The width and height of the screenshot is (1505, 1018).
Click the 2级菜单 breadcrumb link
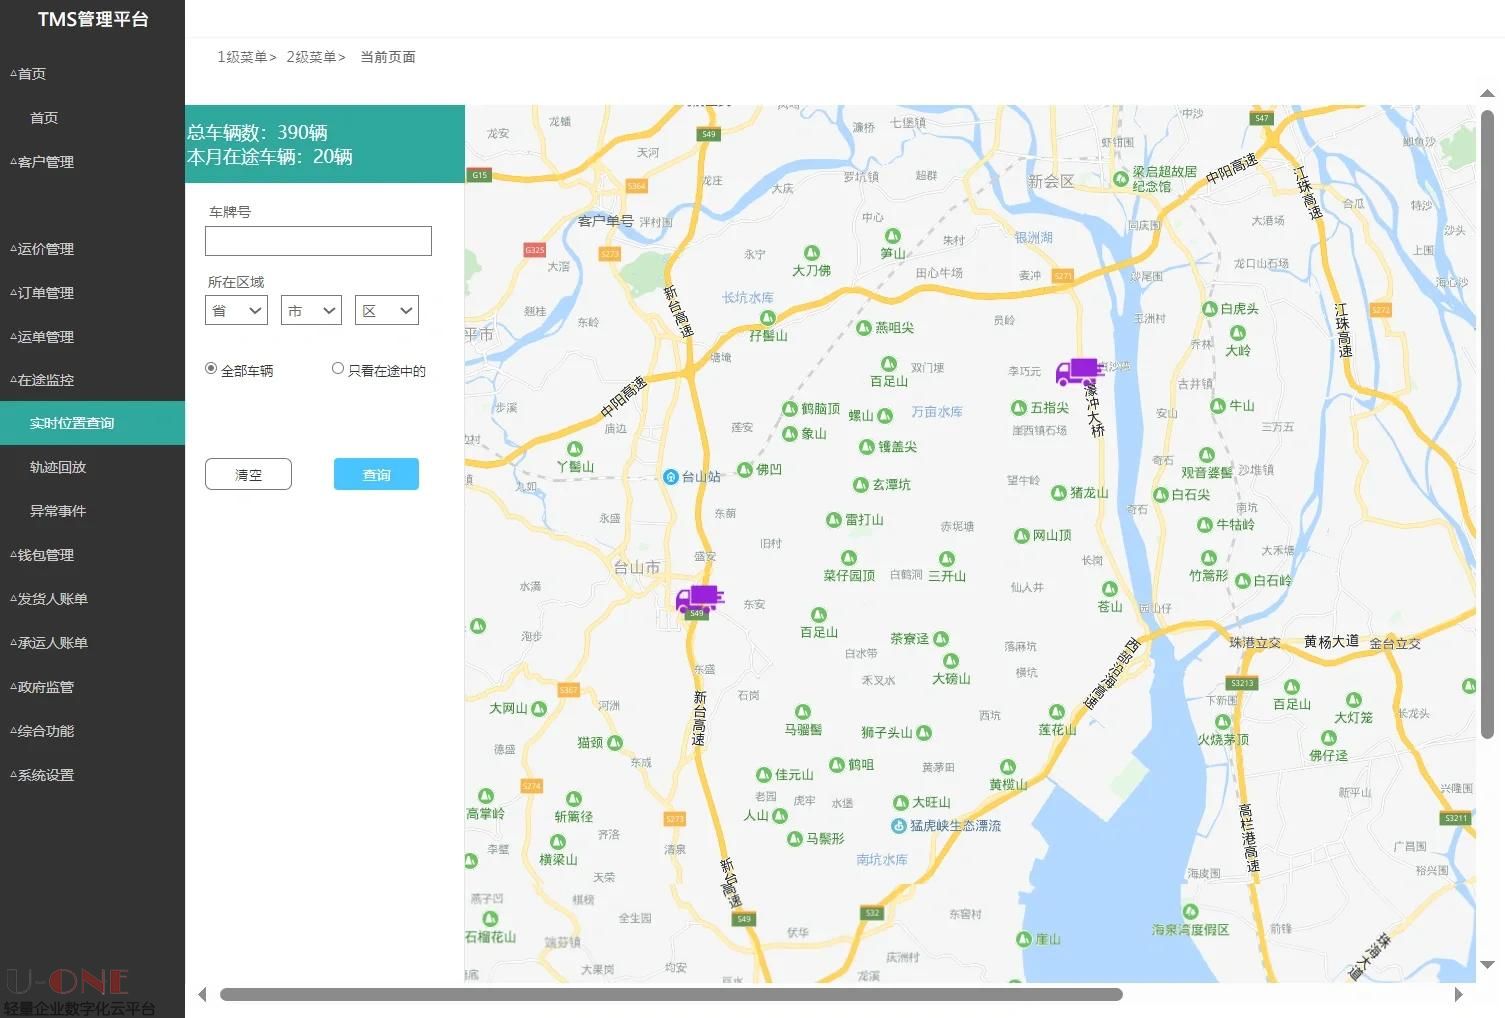315,57
